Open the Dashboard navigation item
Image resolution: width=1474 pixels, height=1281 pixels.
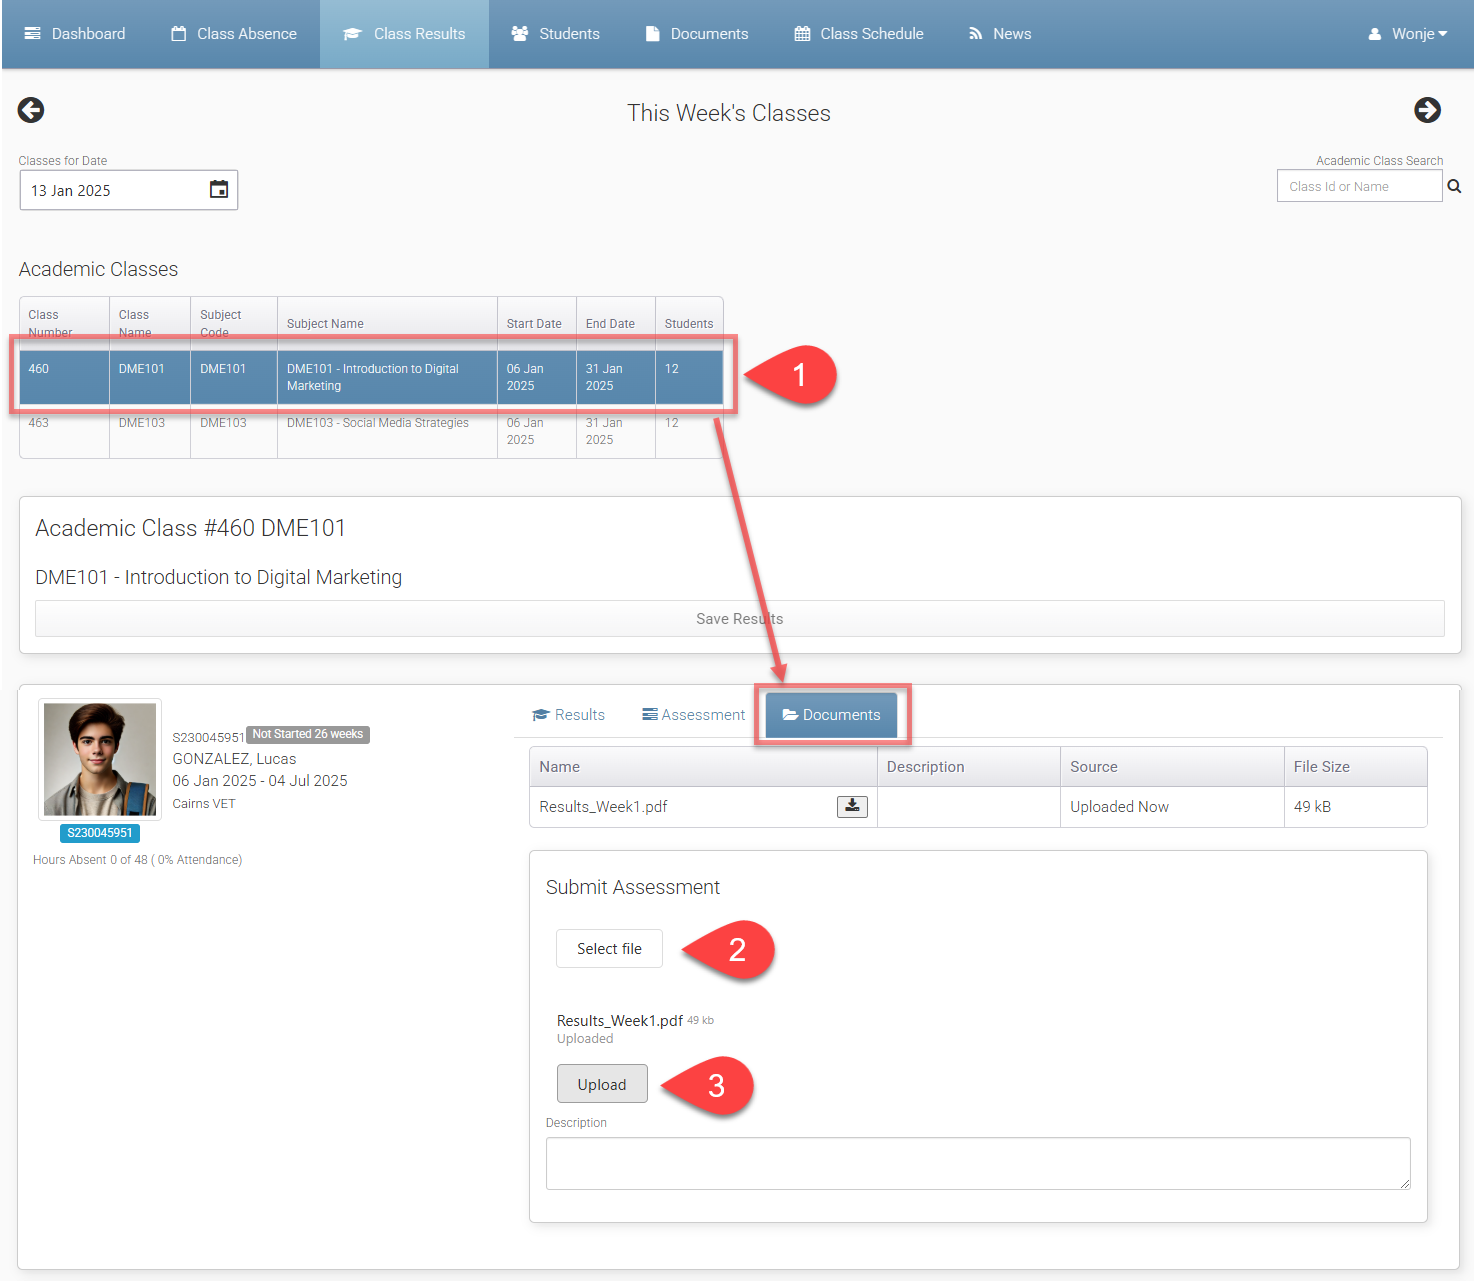75,34
